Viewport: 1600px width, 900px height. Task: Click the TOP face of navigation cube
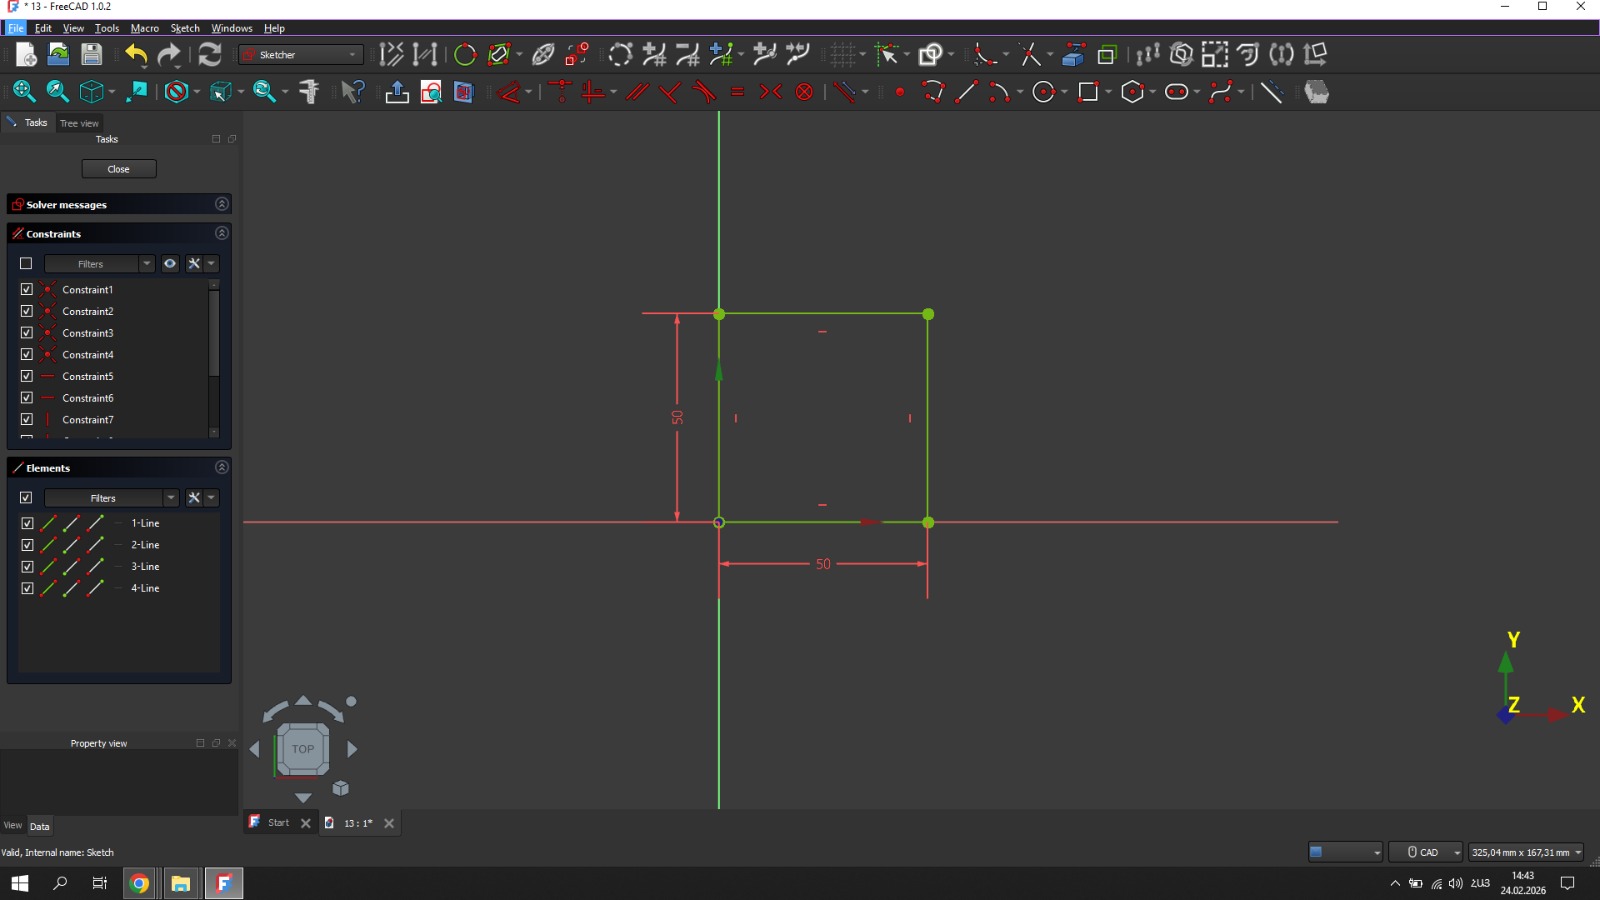[x=303, y=749]
